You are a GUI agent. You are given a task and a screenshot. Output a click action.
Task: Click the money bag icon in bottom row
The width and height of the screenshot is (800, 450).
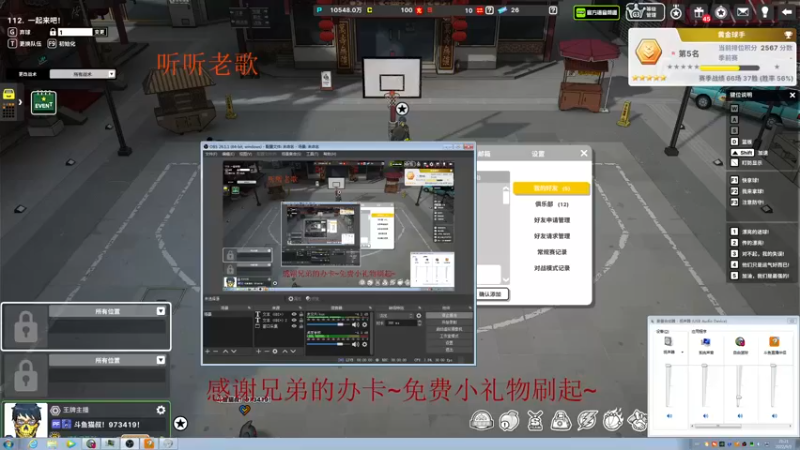pos(535,421)
